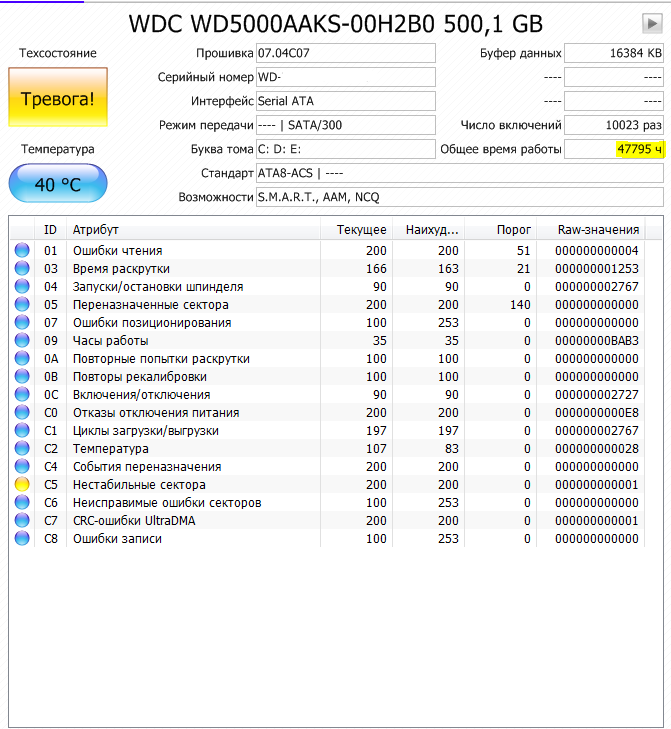Select the Включения/отключения attribute name
The image size is (671, 729).
tap(142, 395)
